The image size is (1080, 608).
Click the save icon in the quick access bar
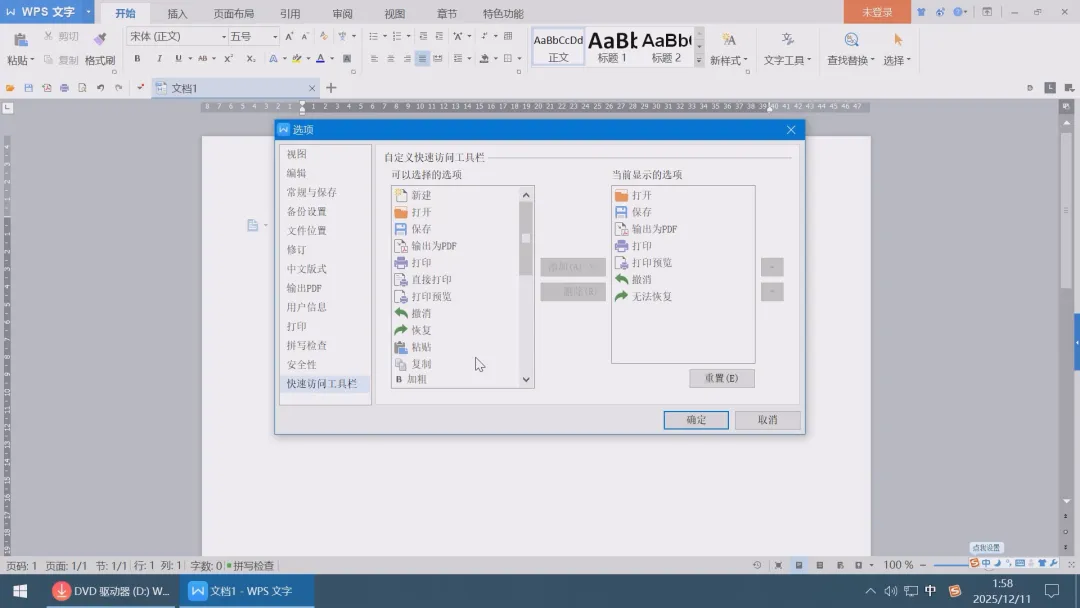[x=28, y=88]
